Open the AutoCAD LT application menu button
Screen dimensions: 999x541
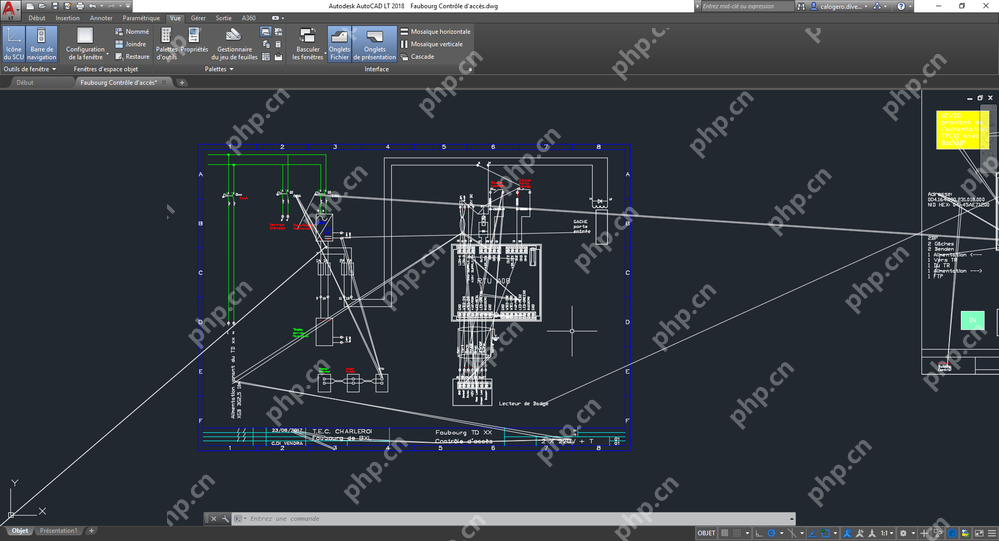10,10
